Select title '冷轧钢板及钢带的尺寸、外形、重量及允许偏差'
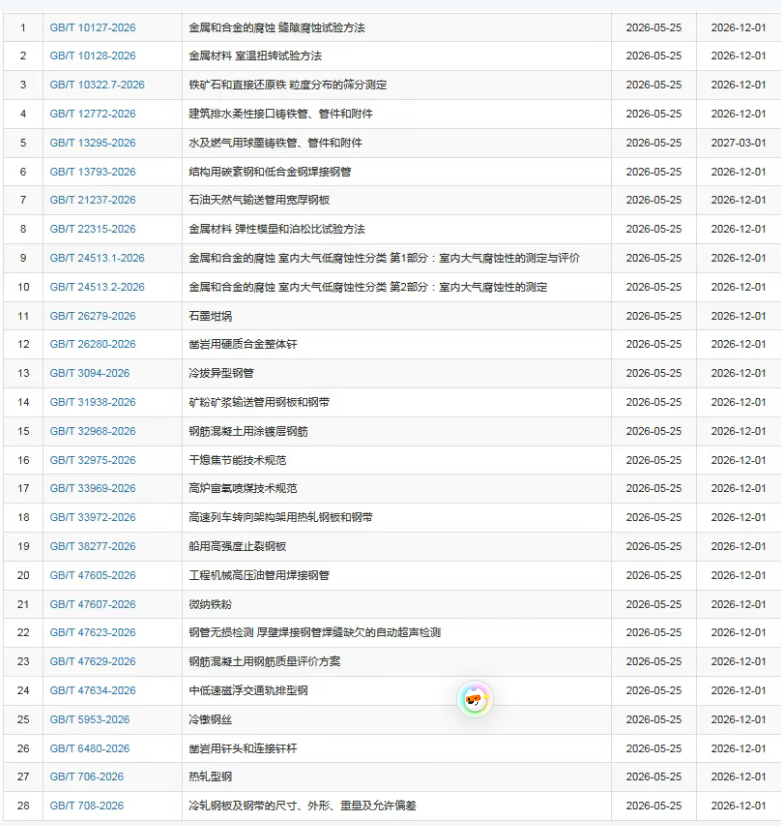Viewport: 781px width, 826px height. [x=302, y=805]
